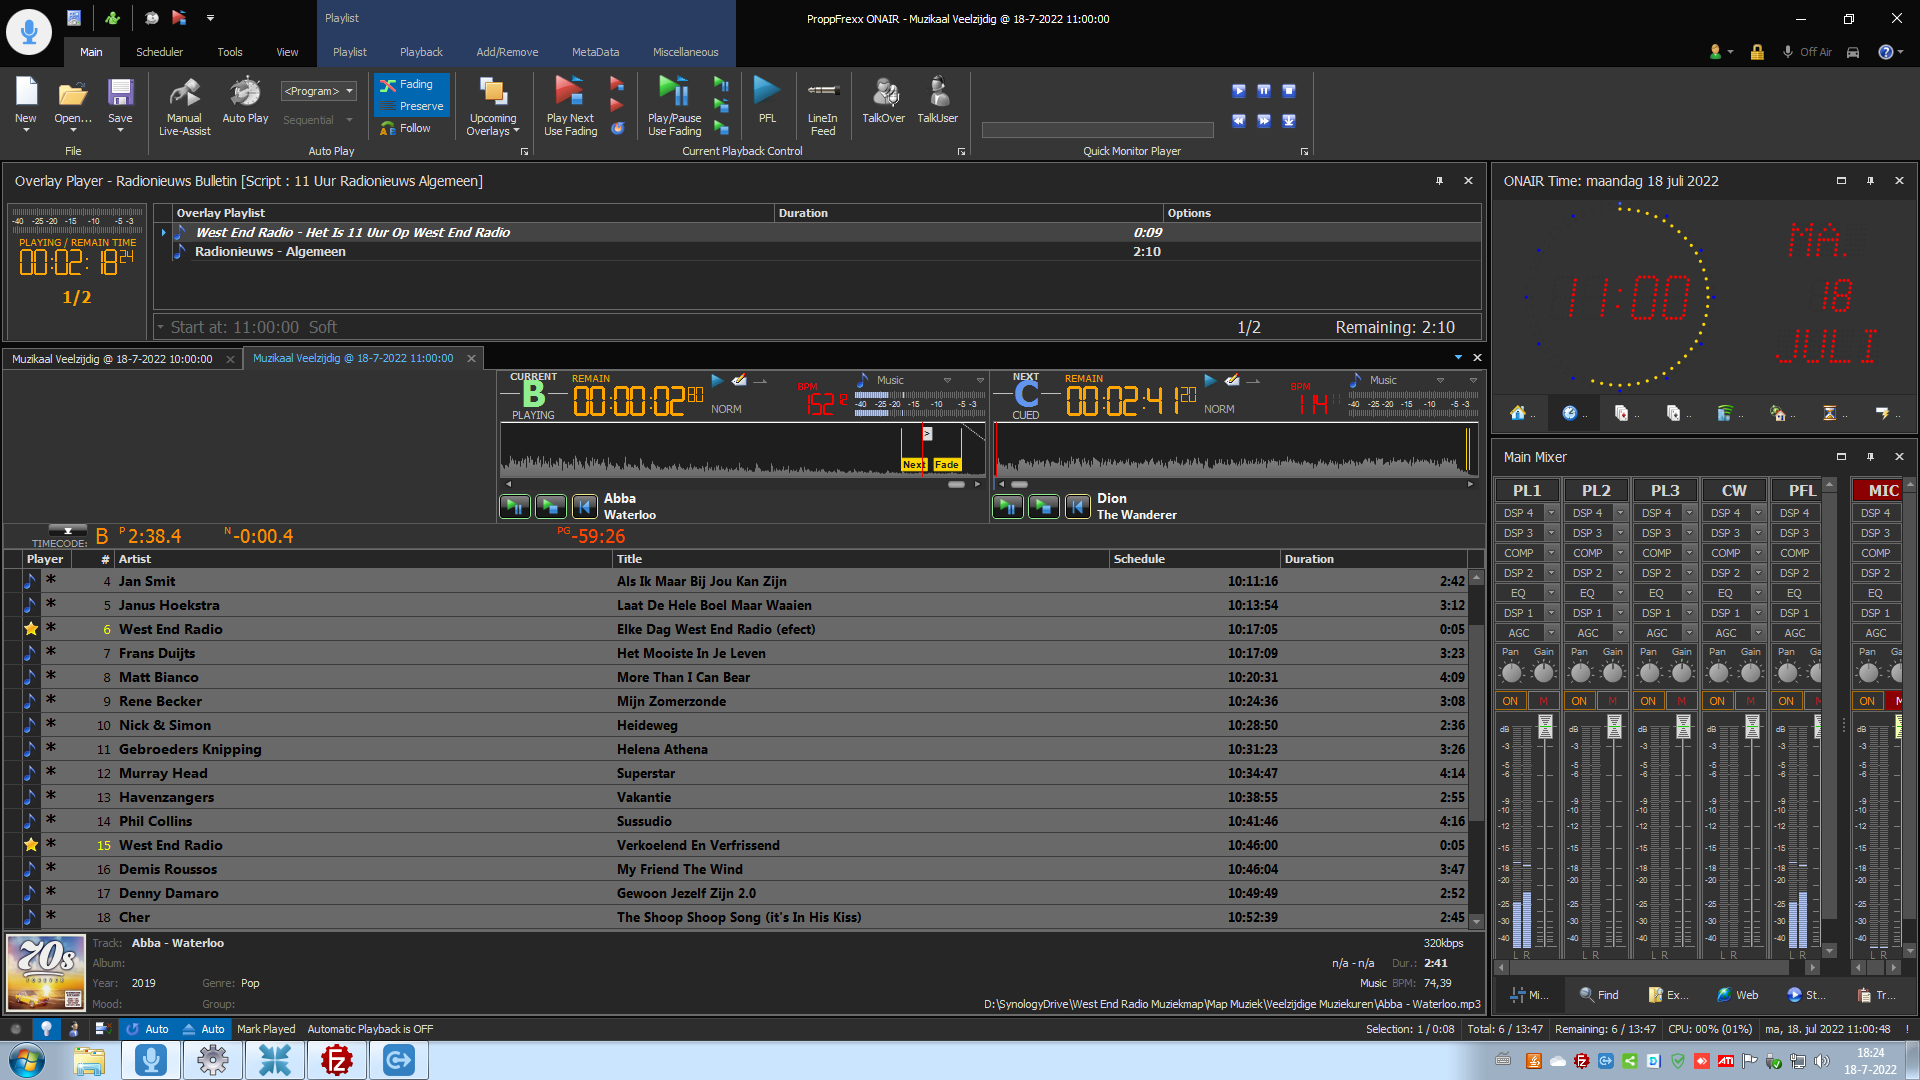Click the album art thumbnail for Abba - Waterloo
Viewport: 1920px width, 1080px height.
click(x=46, y=973)
